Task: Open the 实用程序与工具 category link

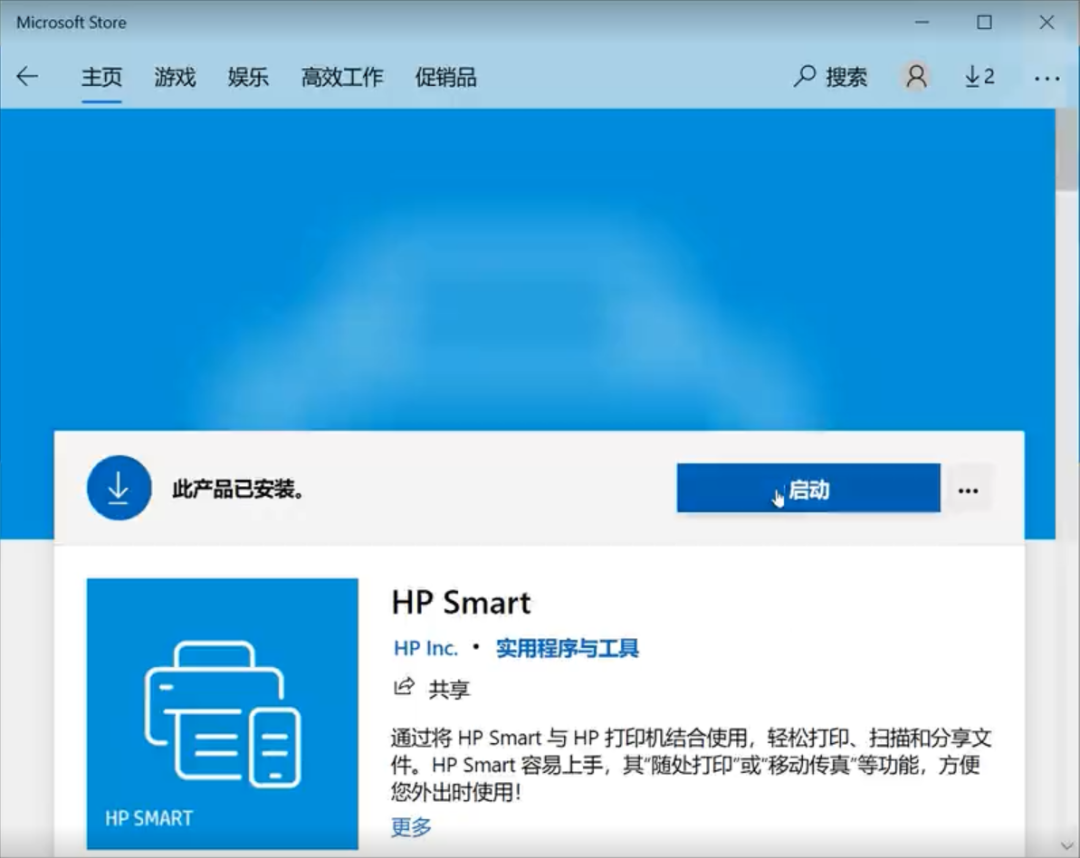Action: pyautogui.click(x=568, y=648)
